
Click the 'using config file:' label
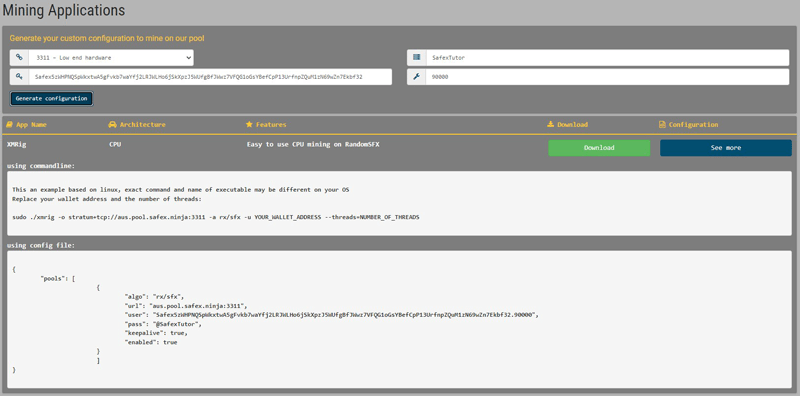(41, 245)
